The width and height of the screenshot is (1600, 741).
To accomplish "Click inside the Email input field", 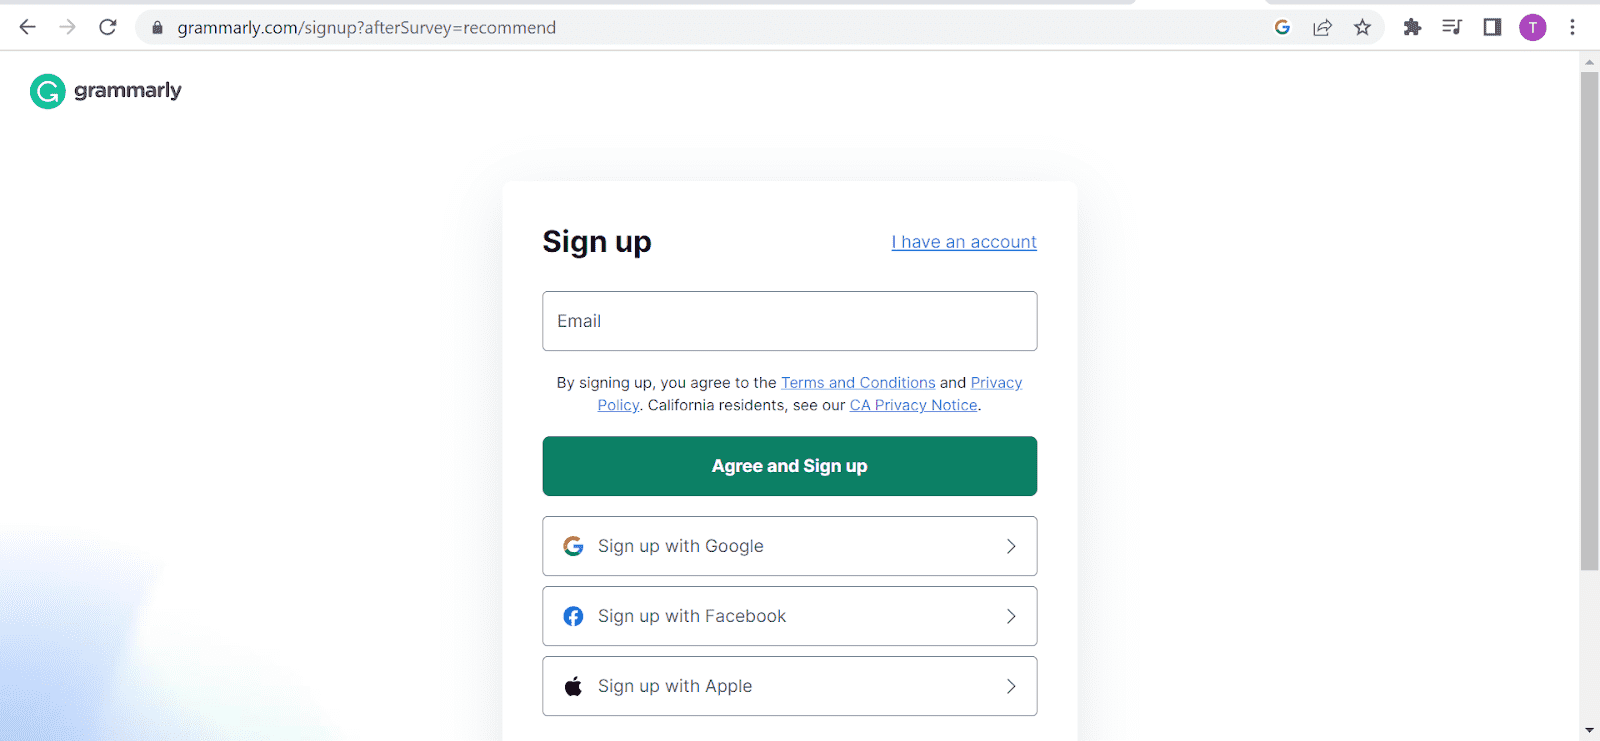I will pos(789,321).
